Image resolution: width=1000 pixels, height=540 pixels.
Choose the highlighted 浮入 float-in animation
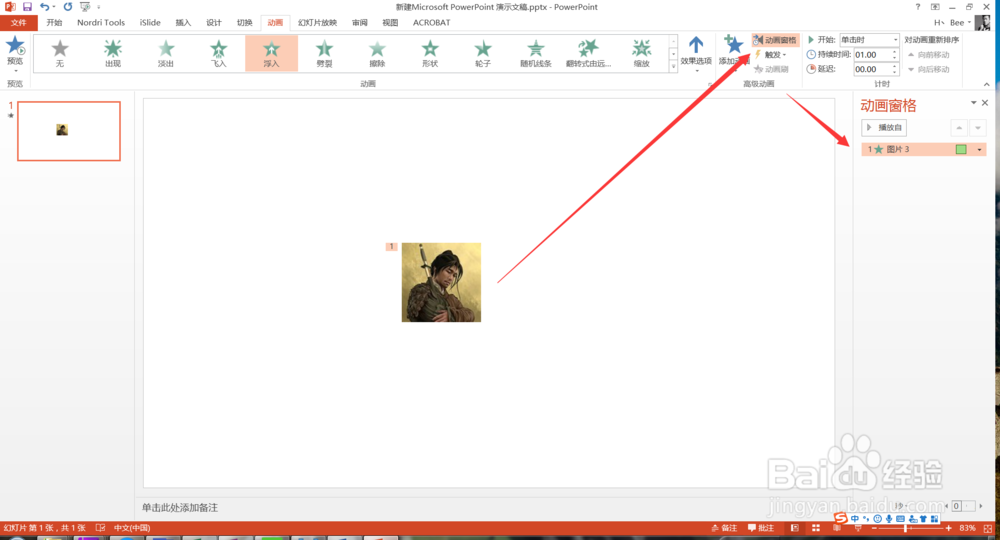coord(272,53)
